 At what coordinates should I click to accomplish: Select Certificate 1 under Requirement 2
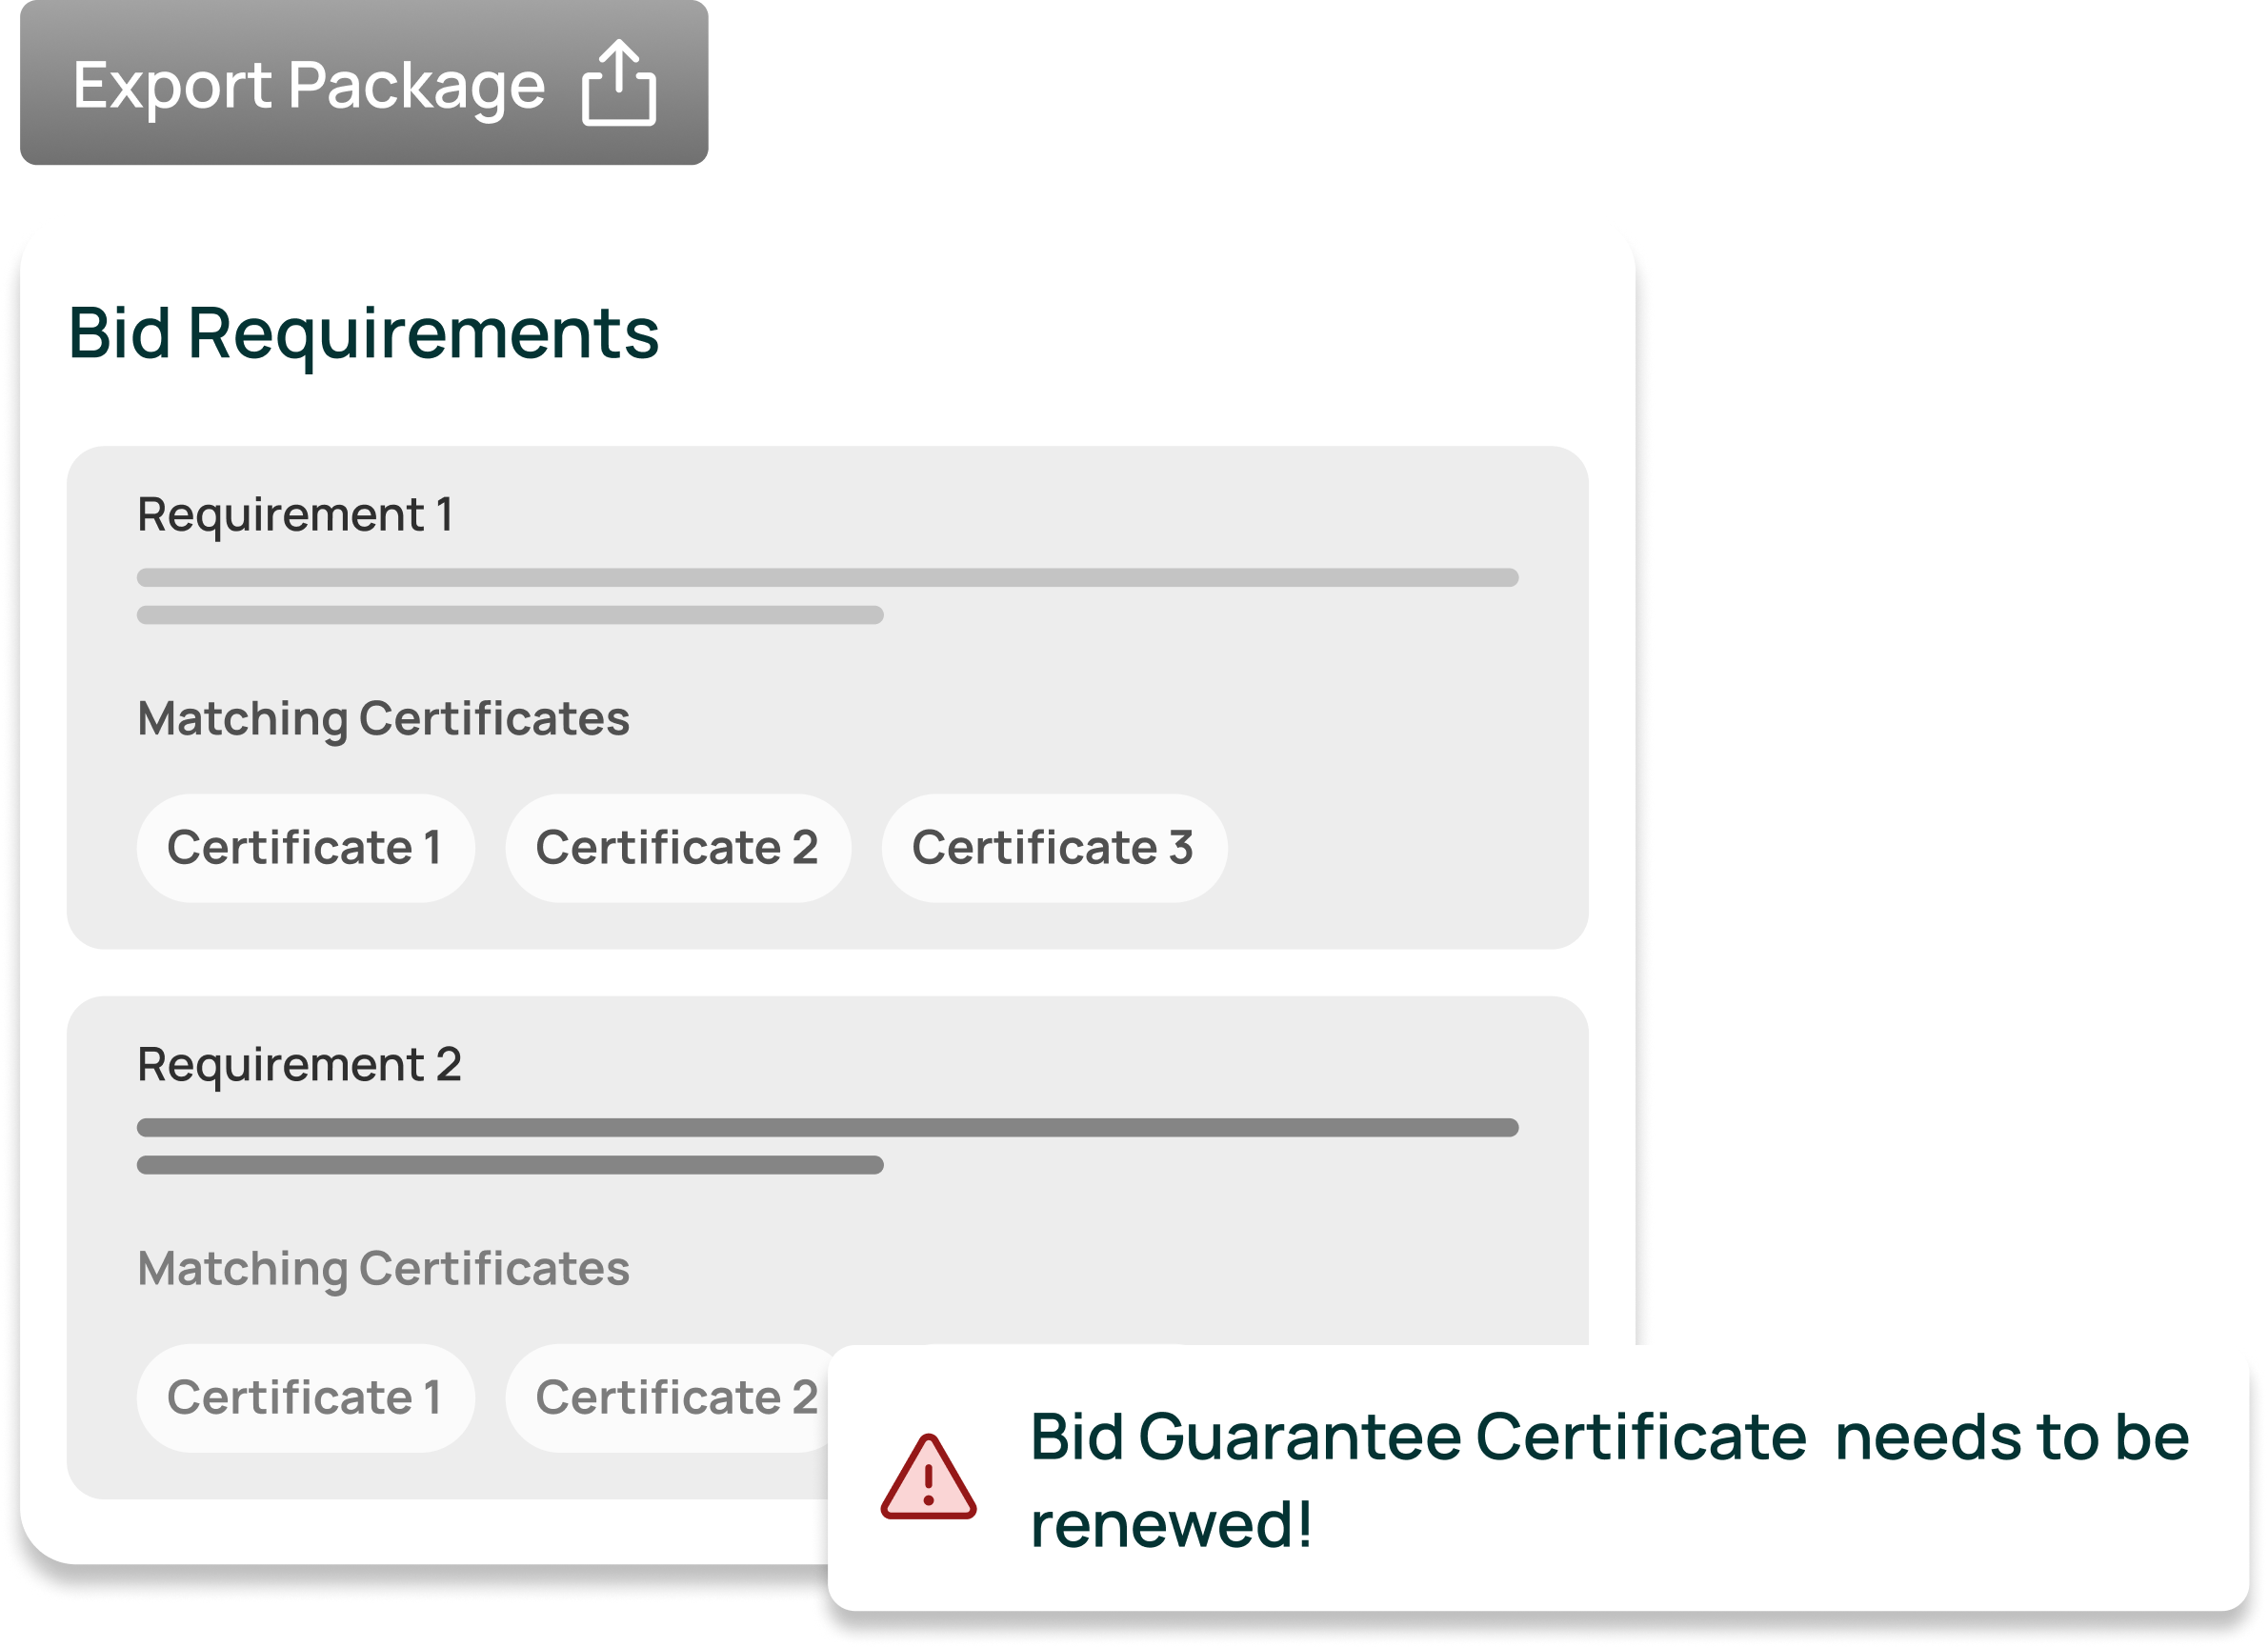click(x=305, y=1397)
